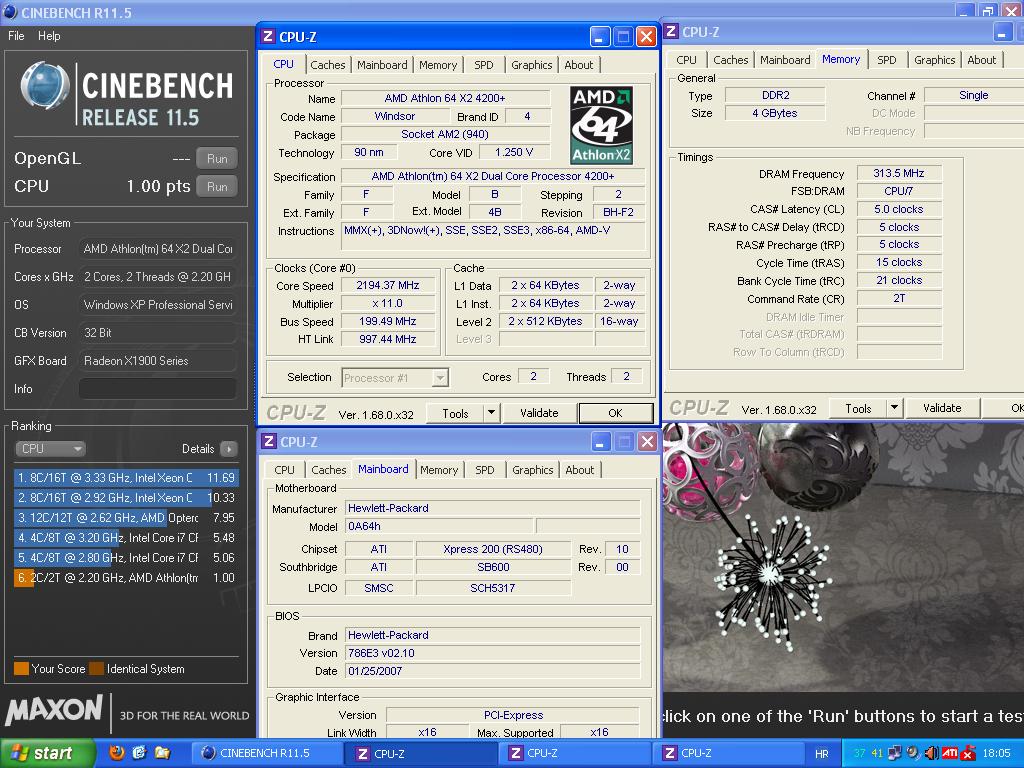1024x768 pixels.
Task: Select Graphics tab in Memory CPU-Z window
Action: pos(935,59)
